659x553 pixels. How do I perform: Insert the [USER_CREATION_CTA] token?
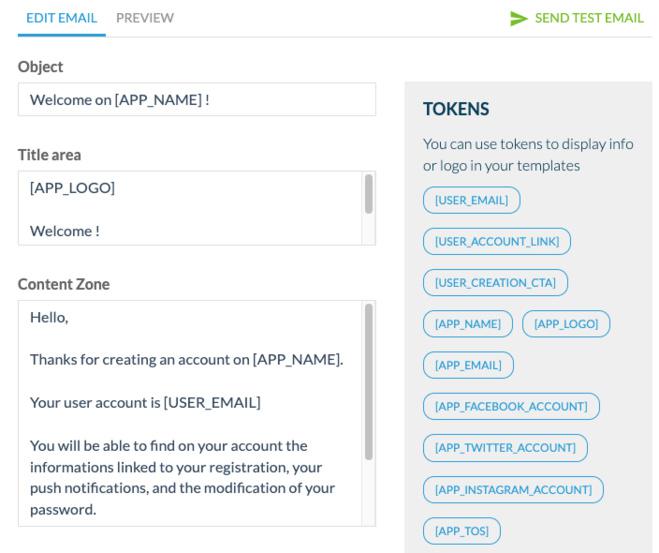[495, 283]
